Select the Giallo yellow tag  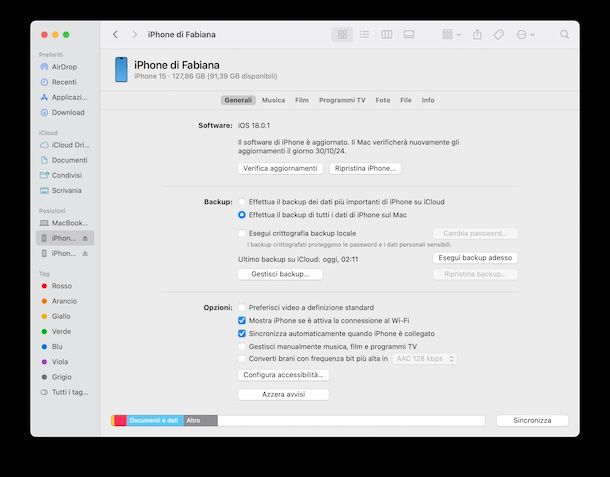coord(56,316)
